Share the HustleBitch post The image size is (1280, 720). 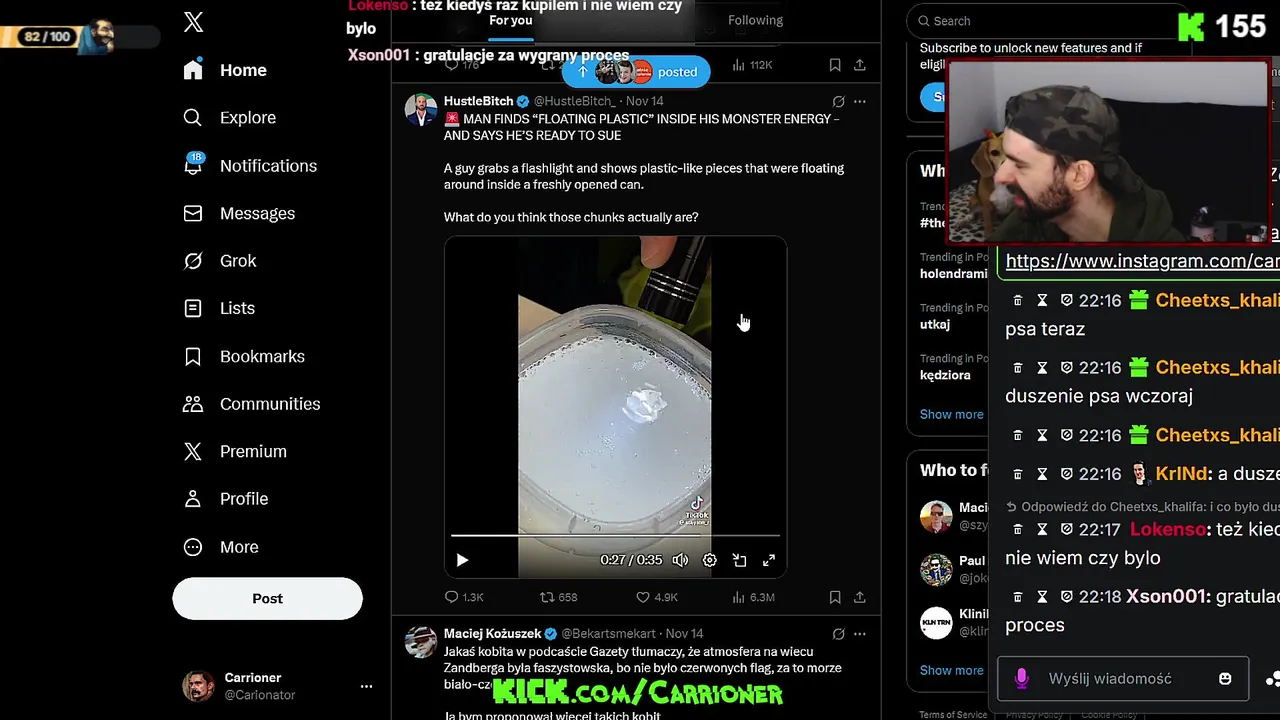[860, 597]
